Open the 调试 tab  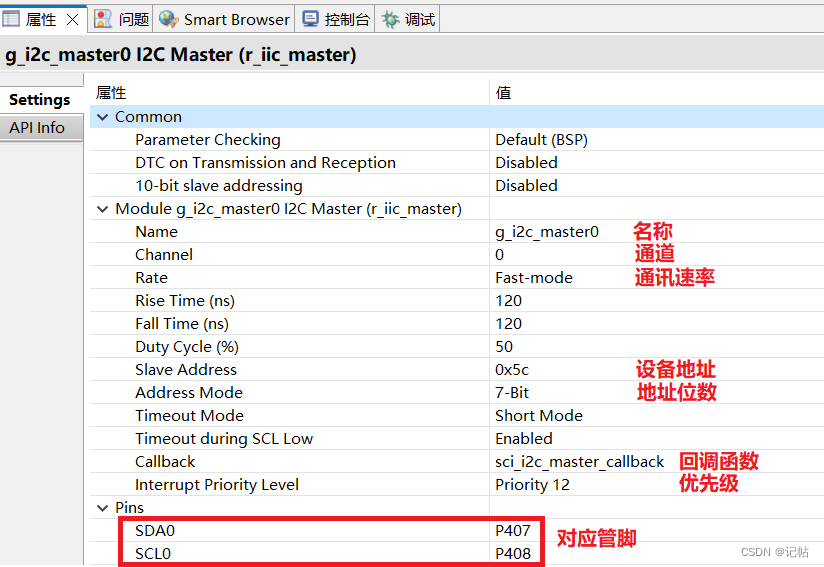pos(408,19)
